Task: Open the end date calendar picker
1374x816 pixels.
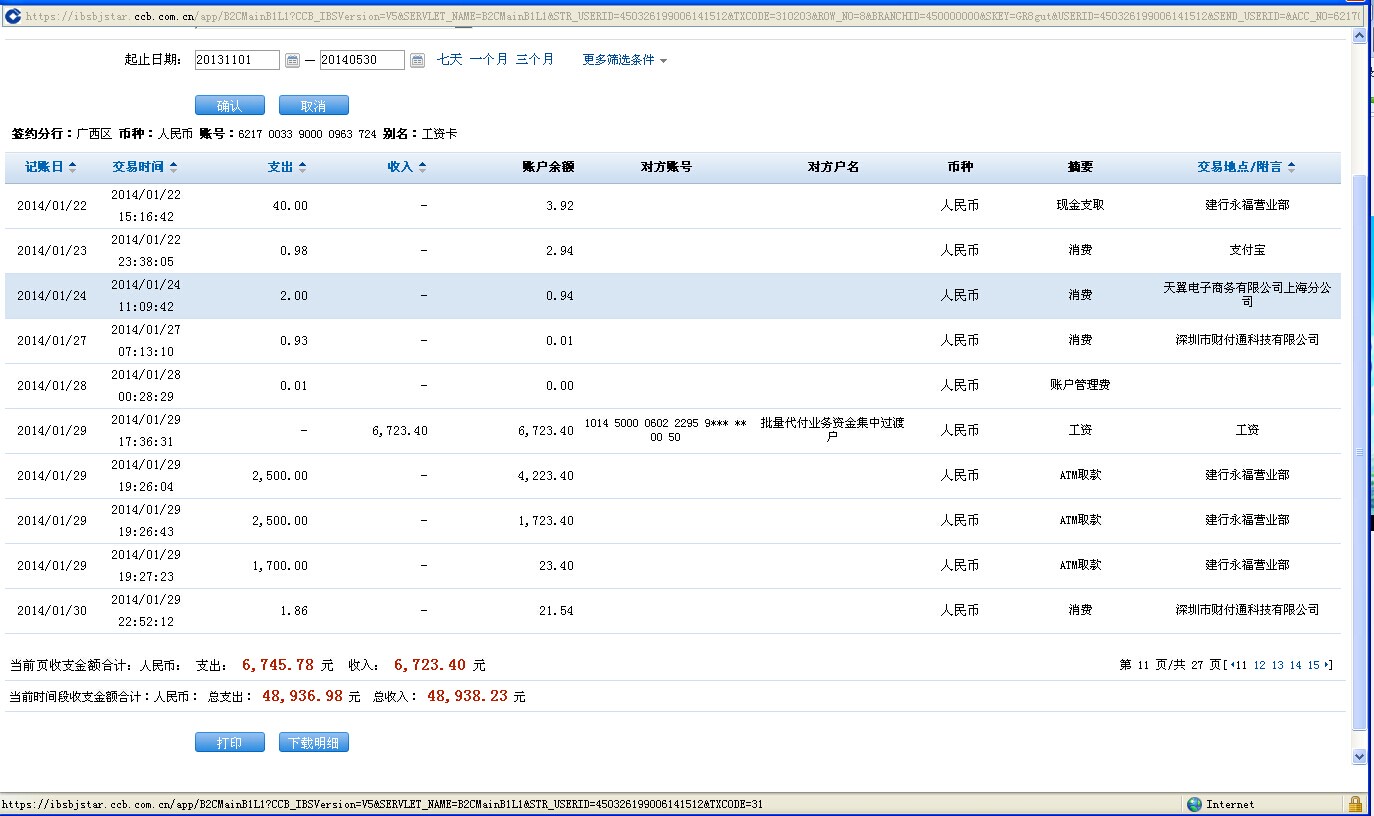Action: point(417,60)
